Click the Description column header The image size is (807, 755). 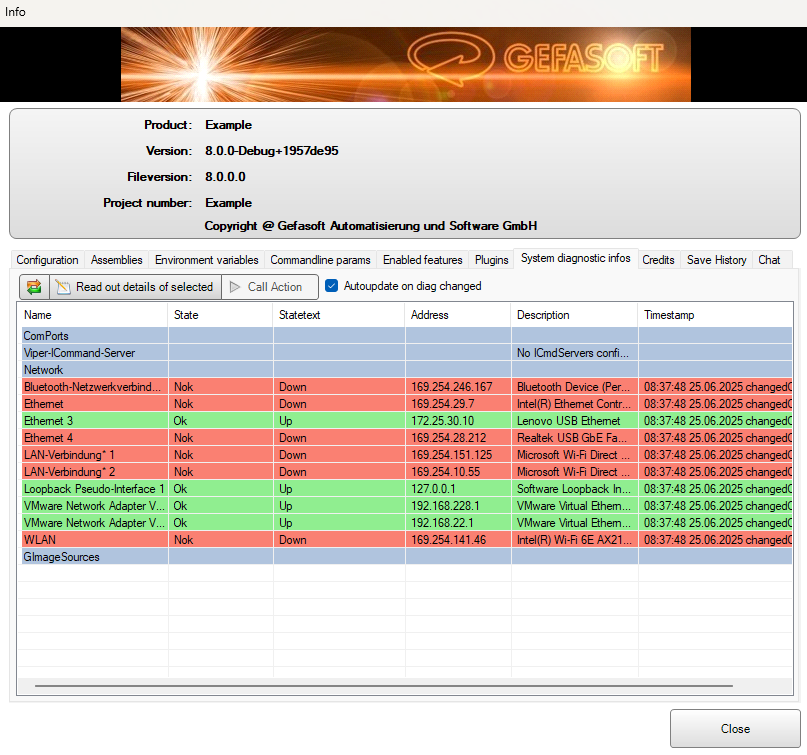(574, 314)
